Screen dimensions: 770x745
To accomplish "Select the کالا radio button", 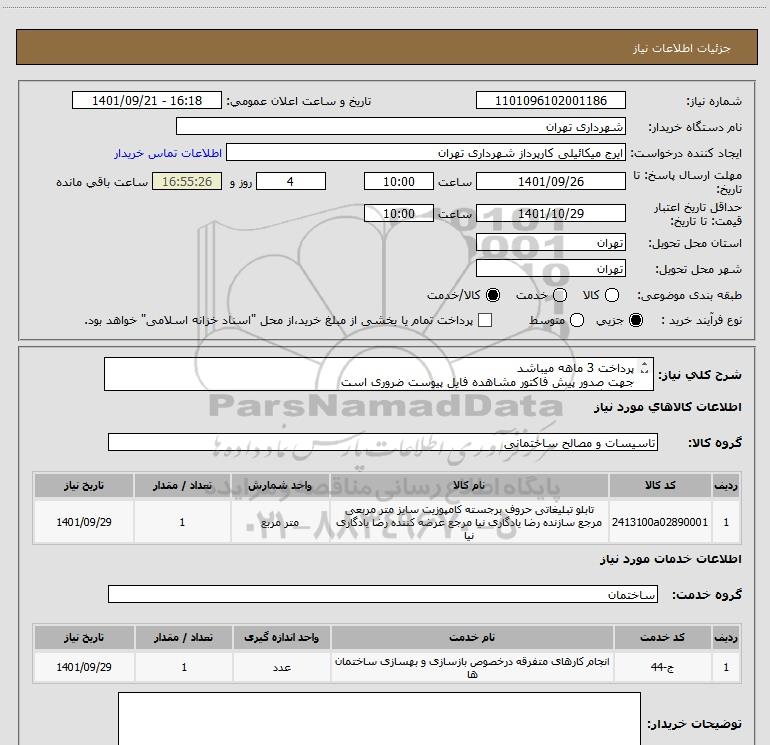I will 611,295.
